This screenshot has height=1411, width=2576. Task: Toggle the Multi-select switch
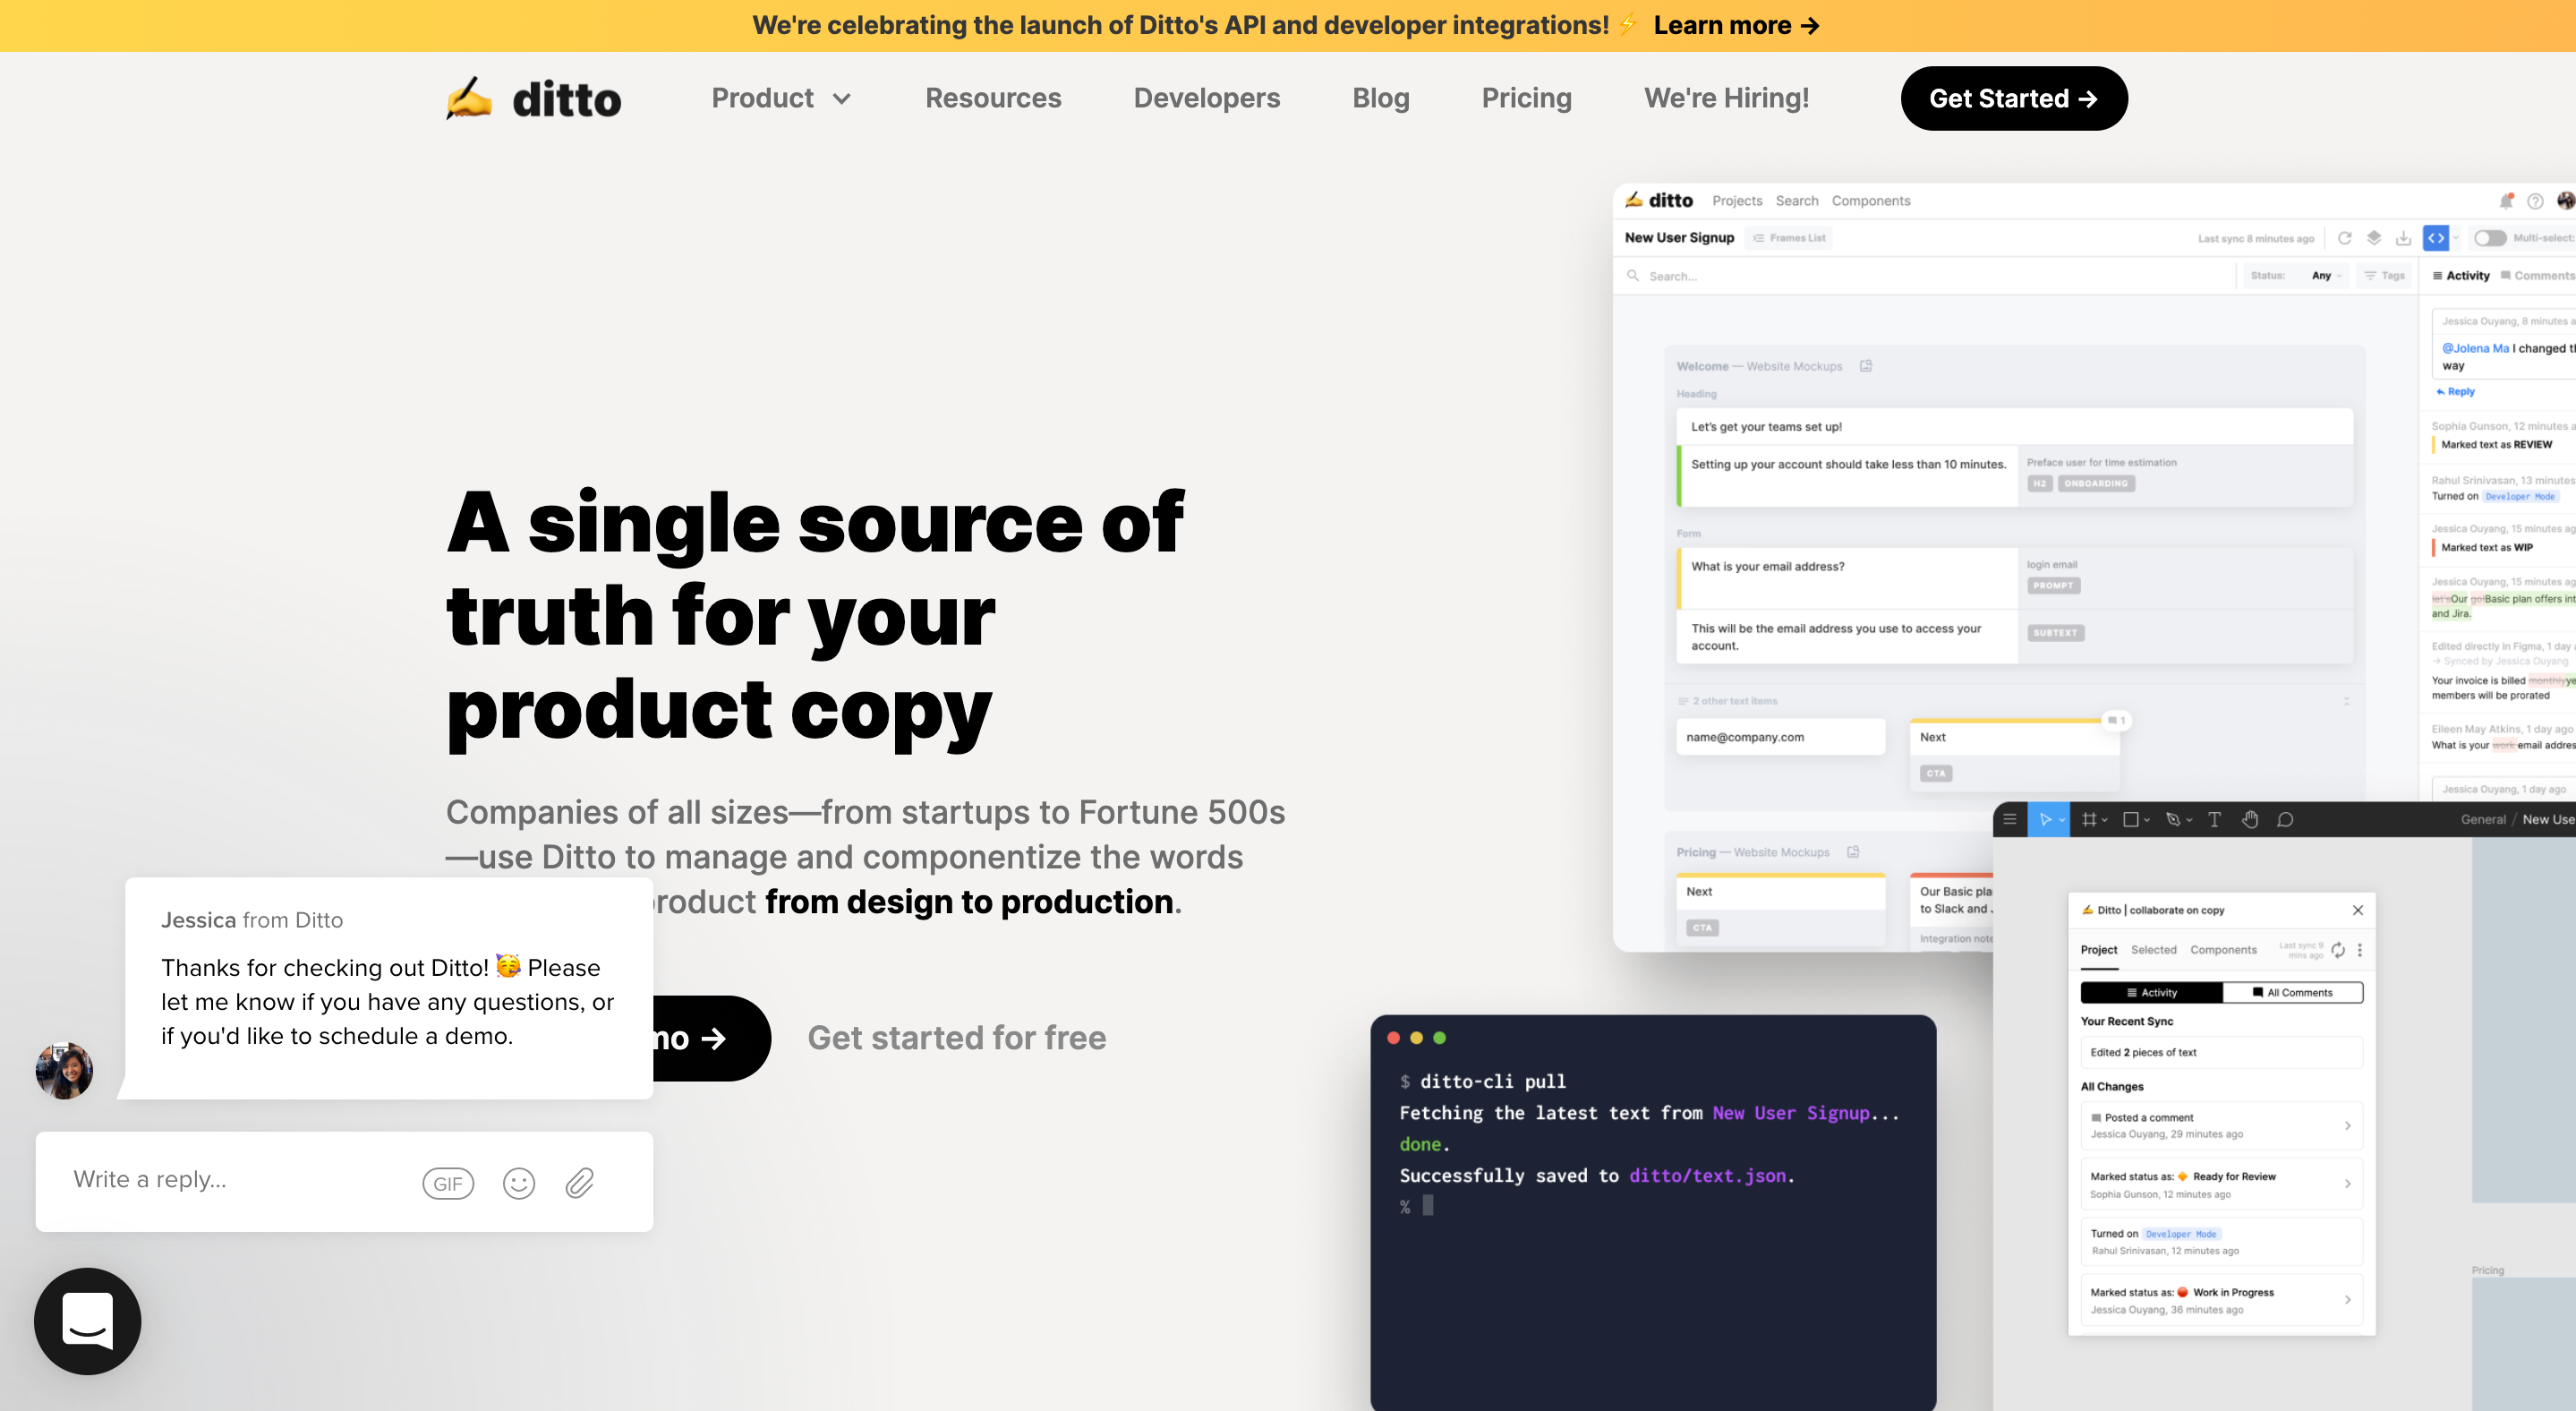pos(2490,238)
